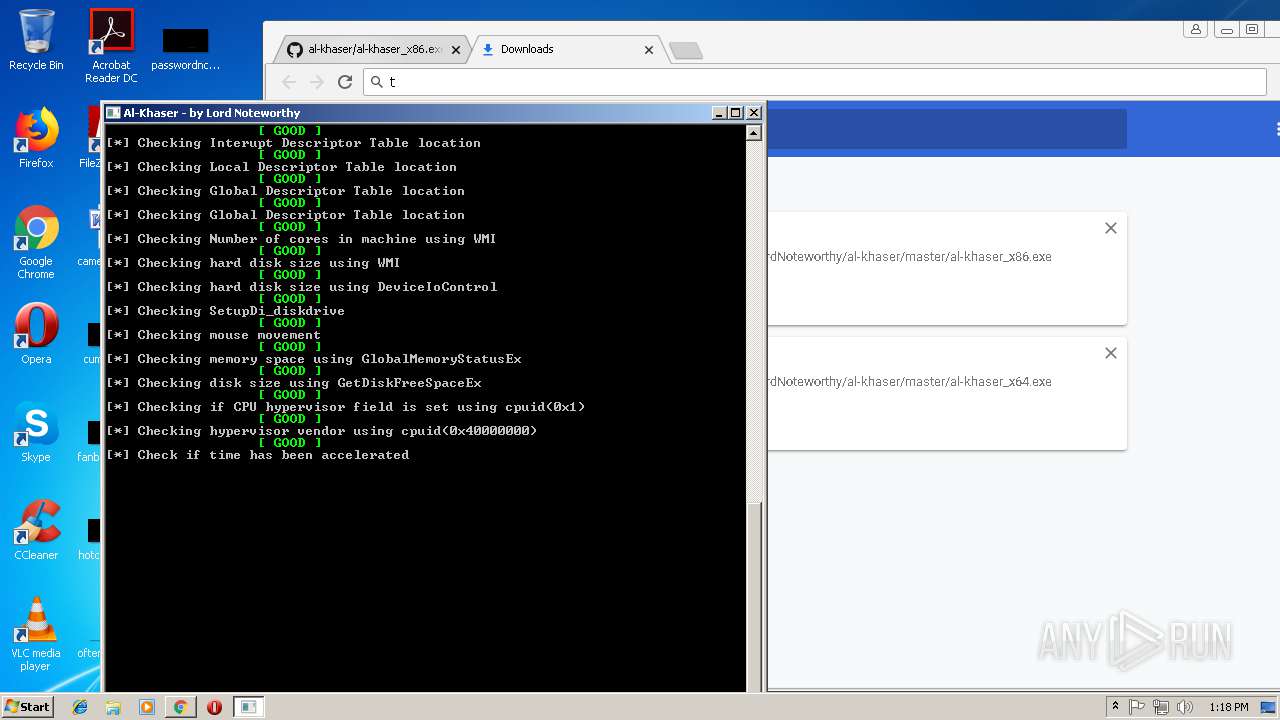Viewport: 1280px width, 720px height.
Task: Open Windows Media Player in taskbar
Action: coord(147,707)
